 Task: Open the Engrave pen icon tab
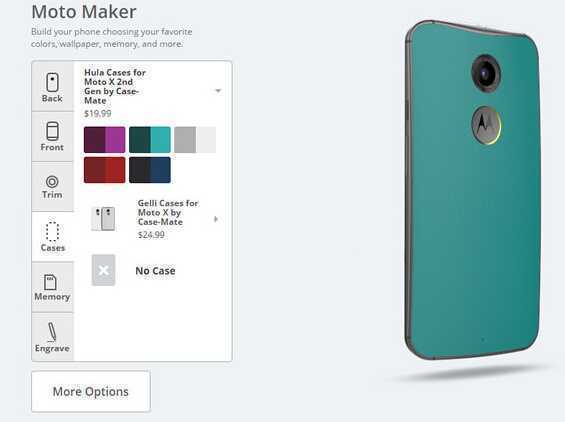pos(52,337)
